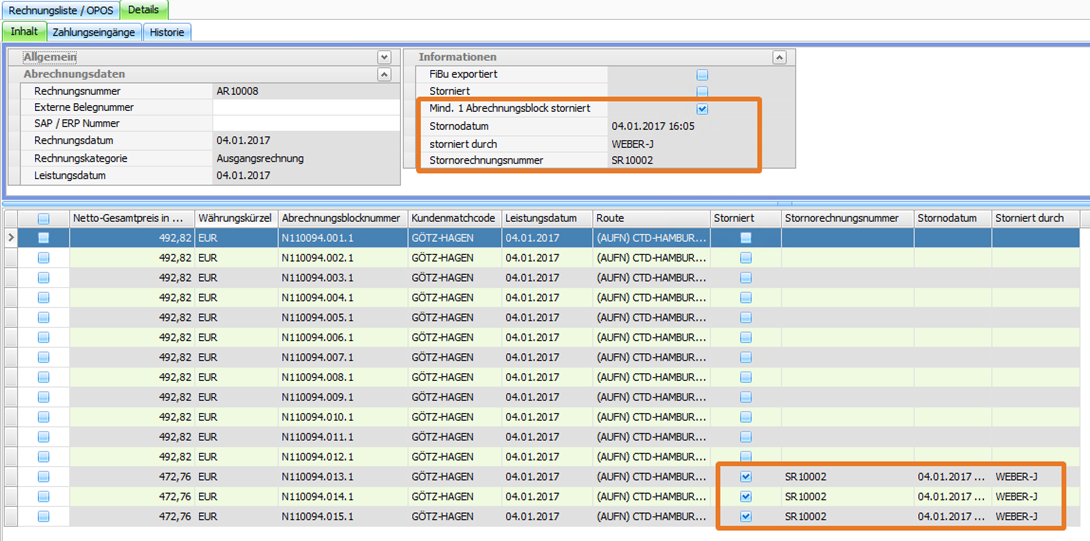
Task: Click the SAP / ERP Nummer field
Action: click(303, 124)
